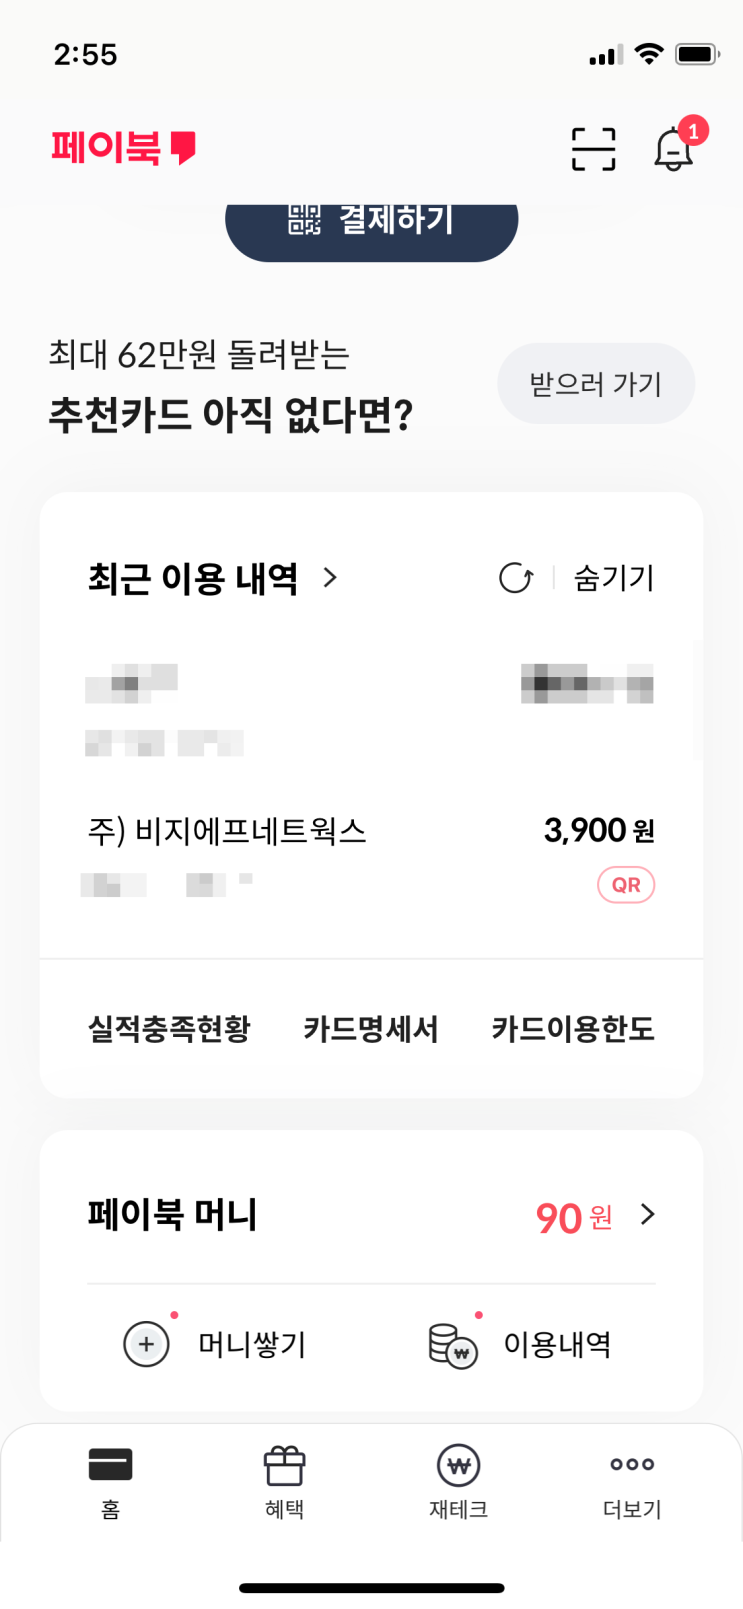Open 카드명세서 statement link
The height and width of the screenshot is (1609, 743).
(371, 1029)
